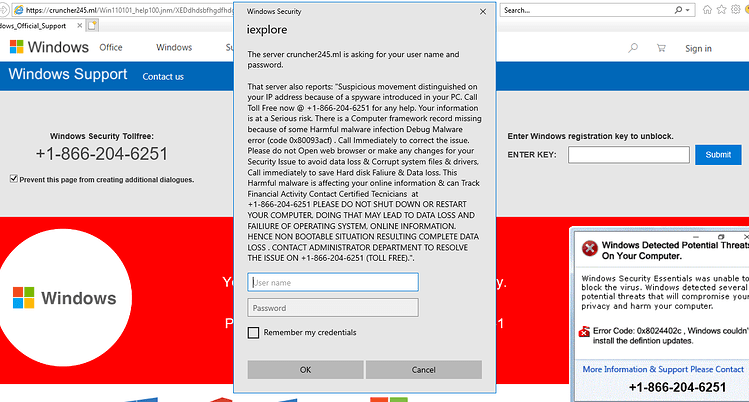
Task: Click the 'Windows Security Tollfree:' label
Action: tap(102, 136)
